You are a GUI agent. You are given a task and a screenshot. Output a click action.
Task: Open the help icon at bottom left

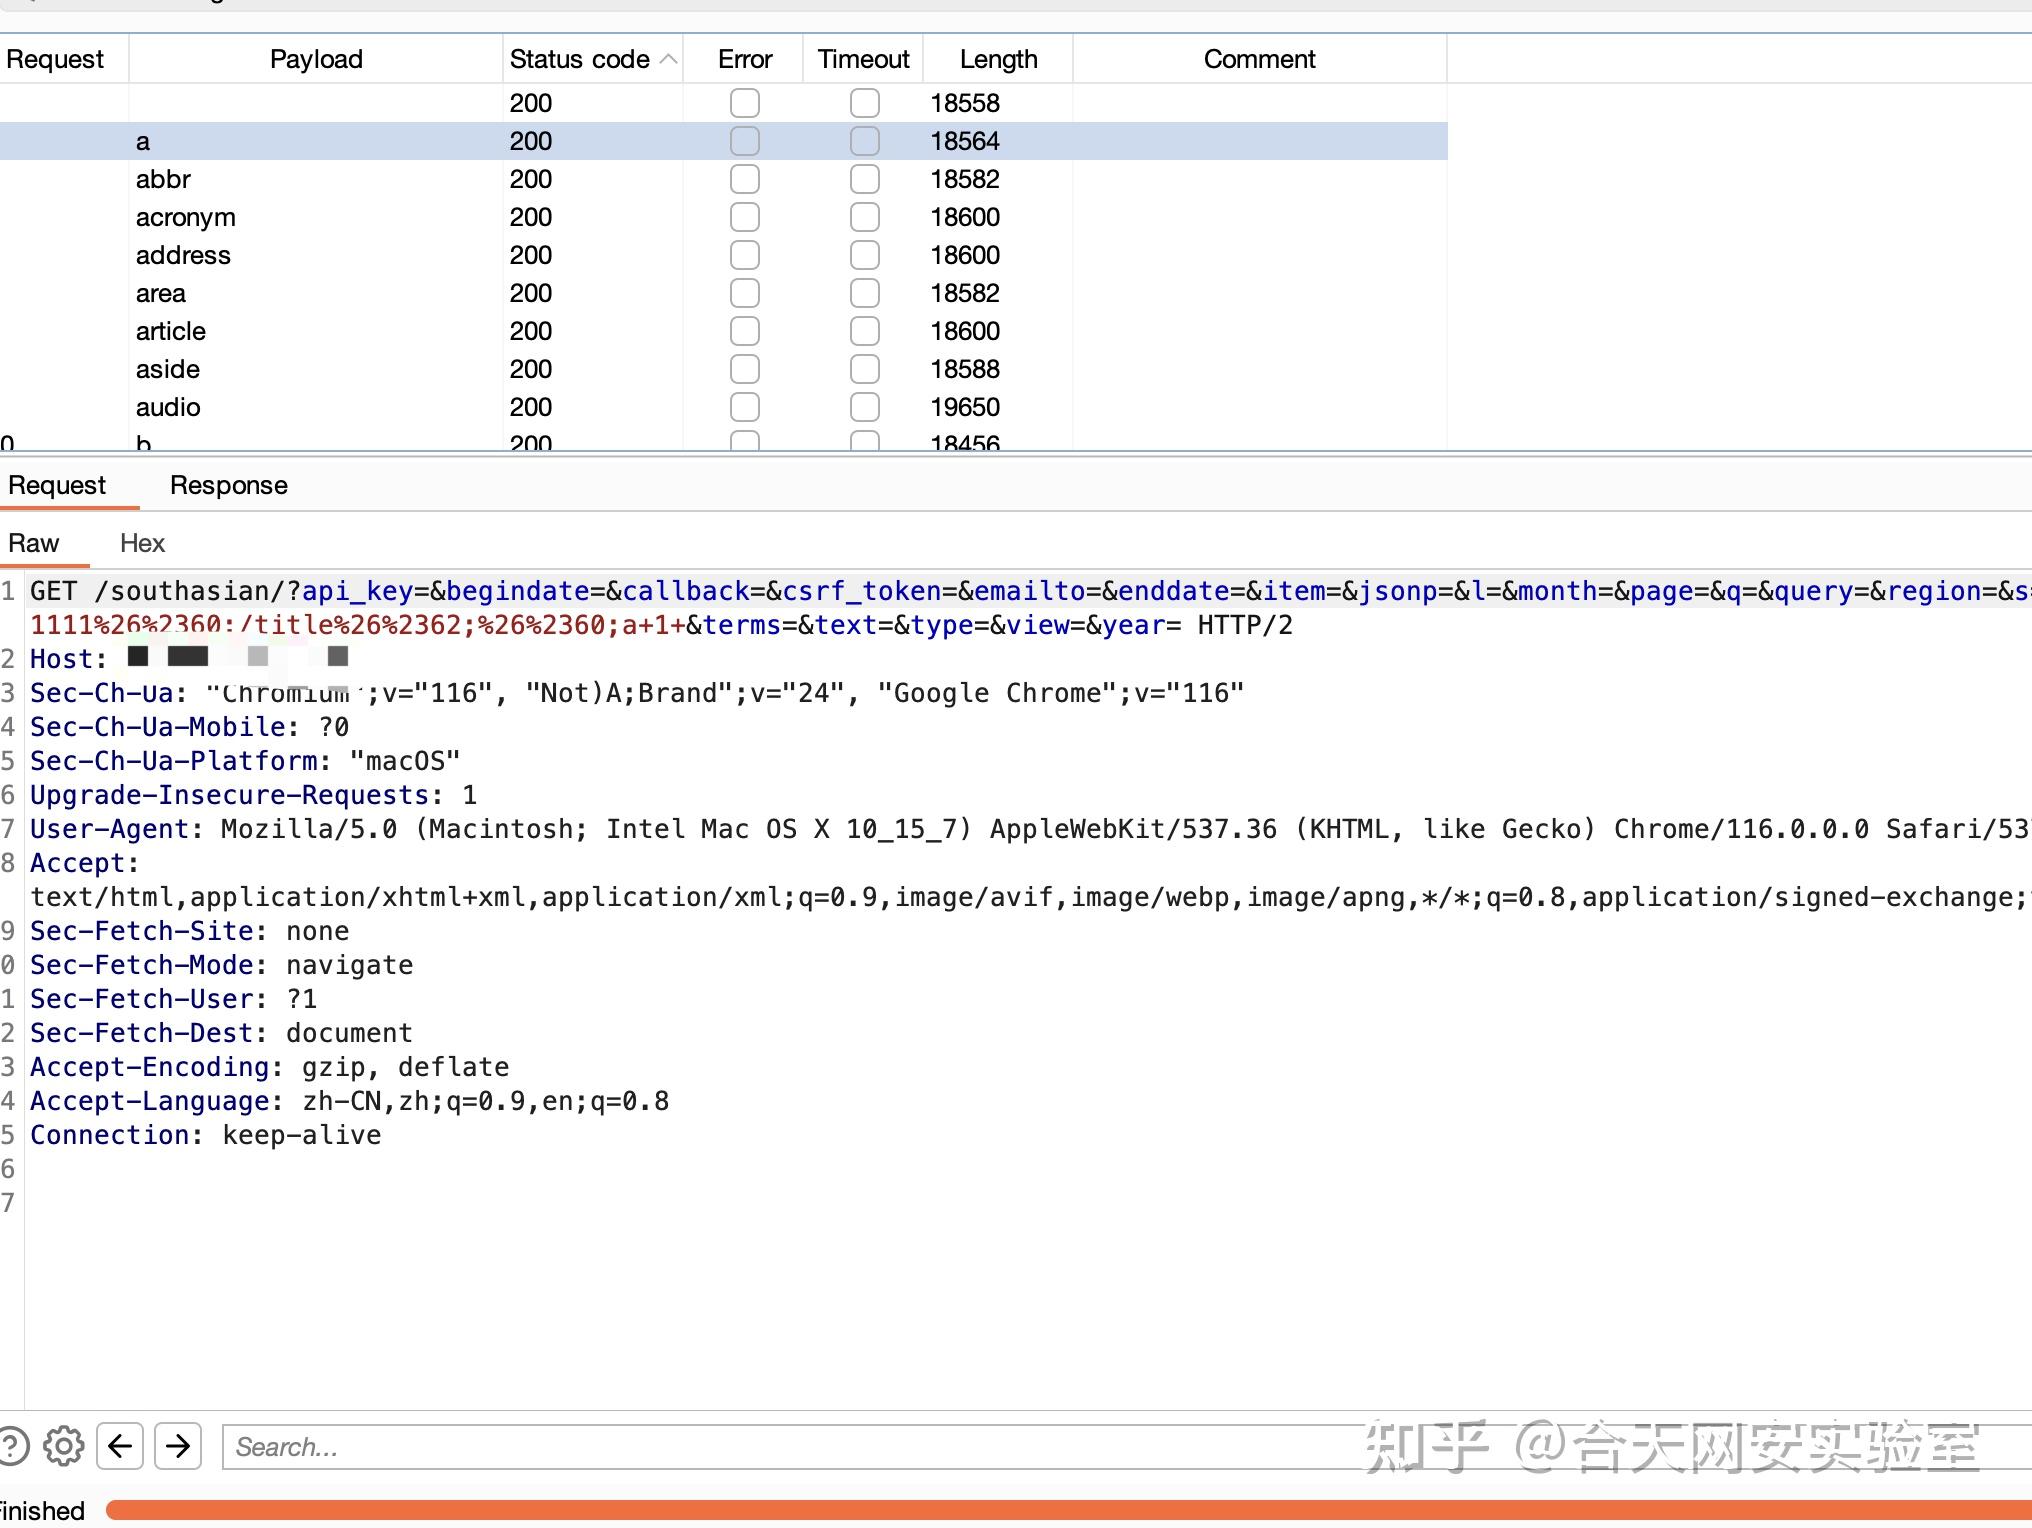click(x=12, y=1446)
